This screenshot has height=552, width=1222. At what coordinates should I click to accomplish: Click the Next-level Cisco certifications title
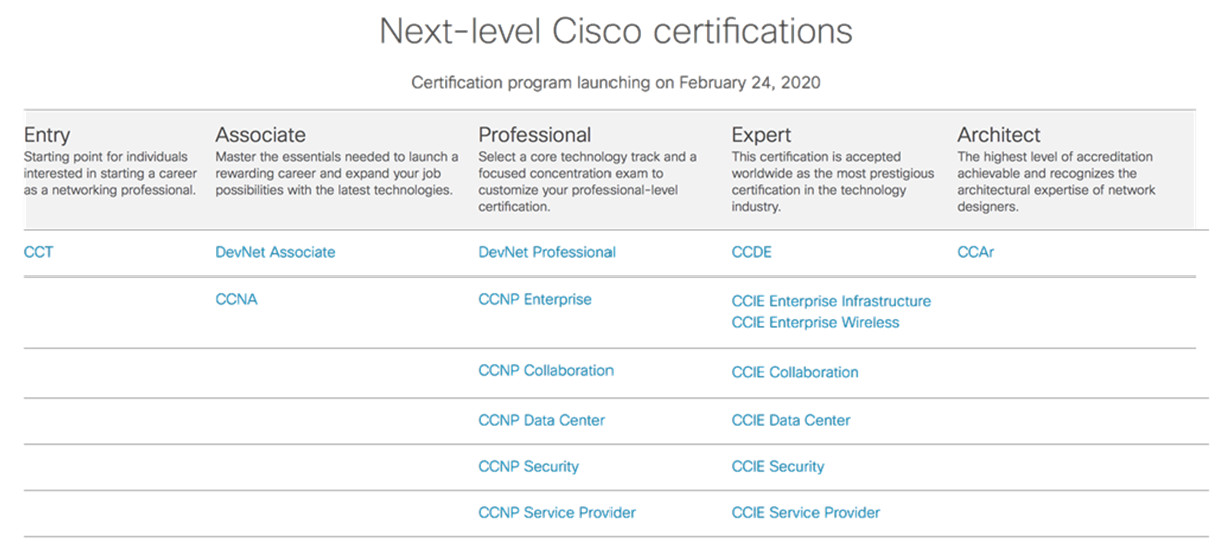pos(616,31)
